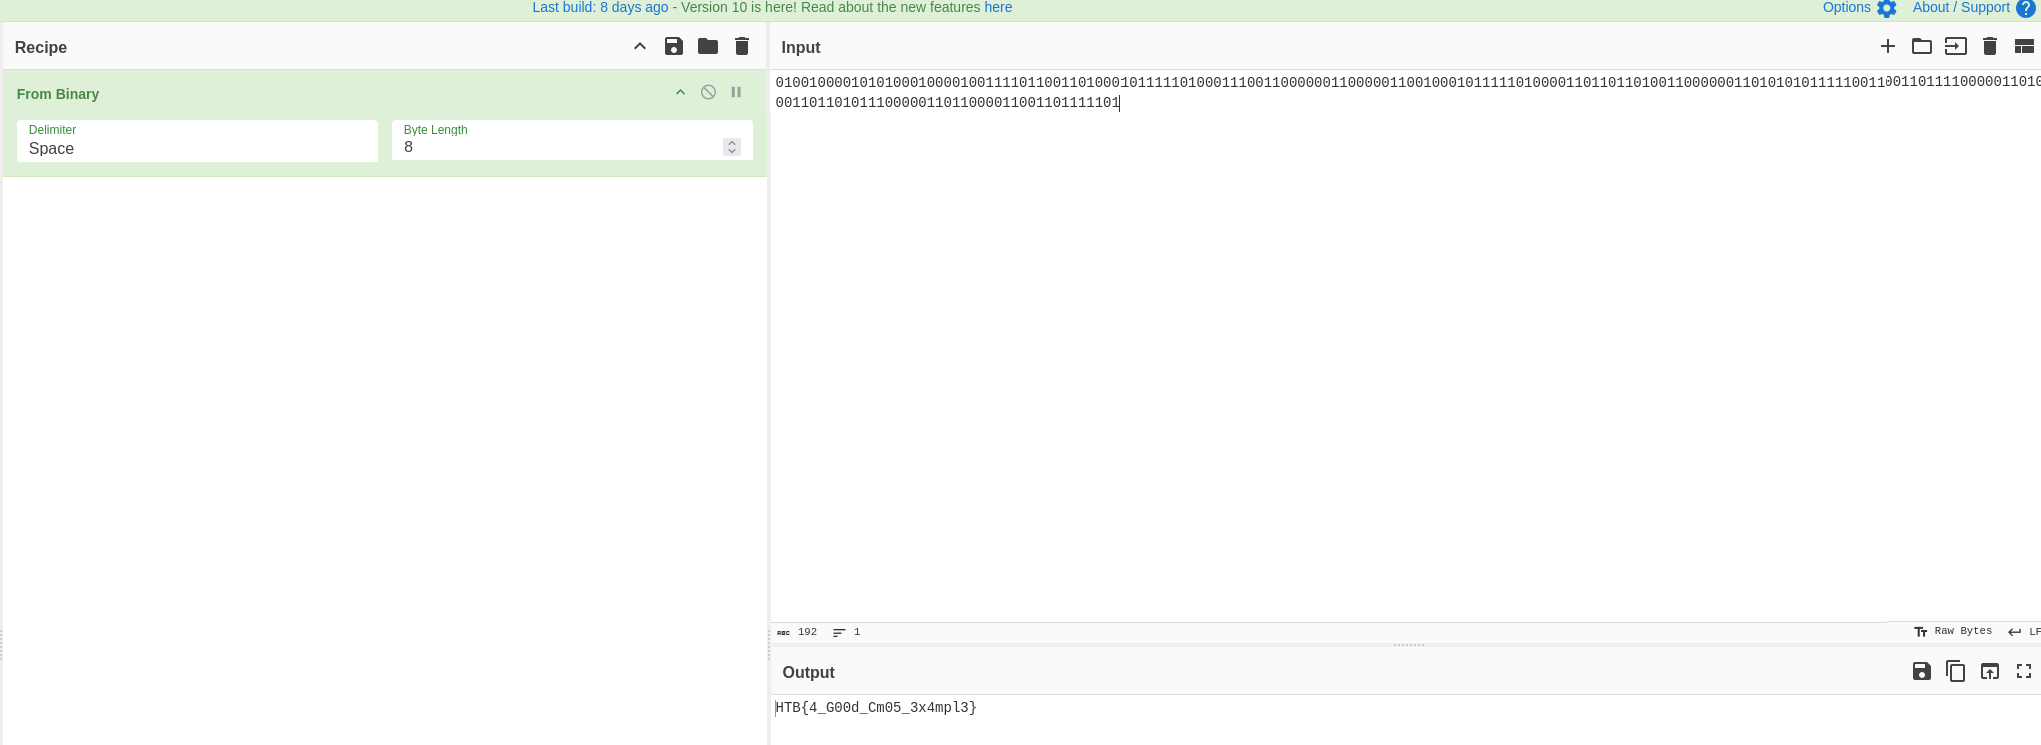Open file as input icon

point(1956,46)
